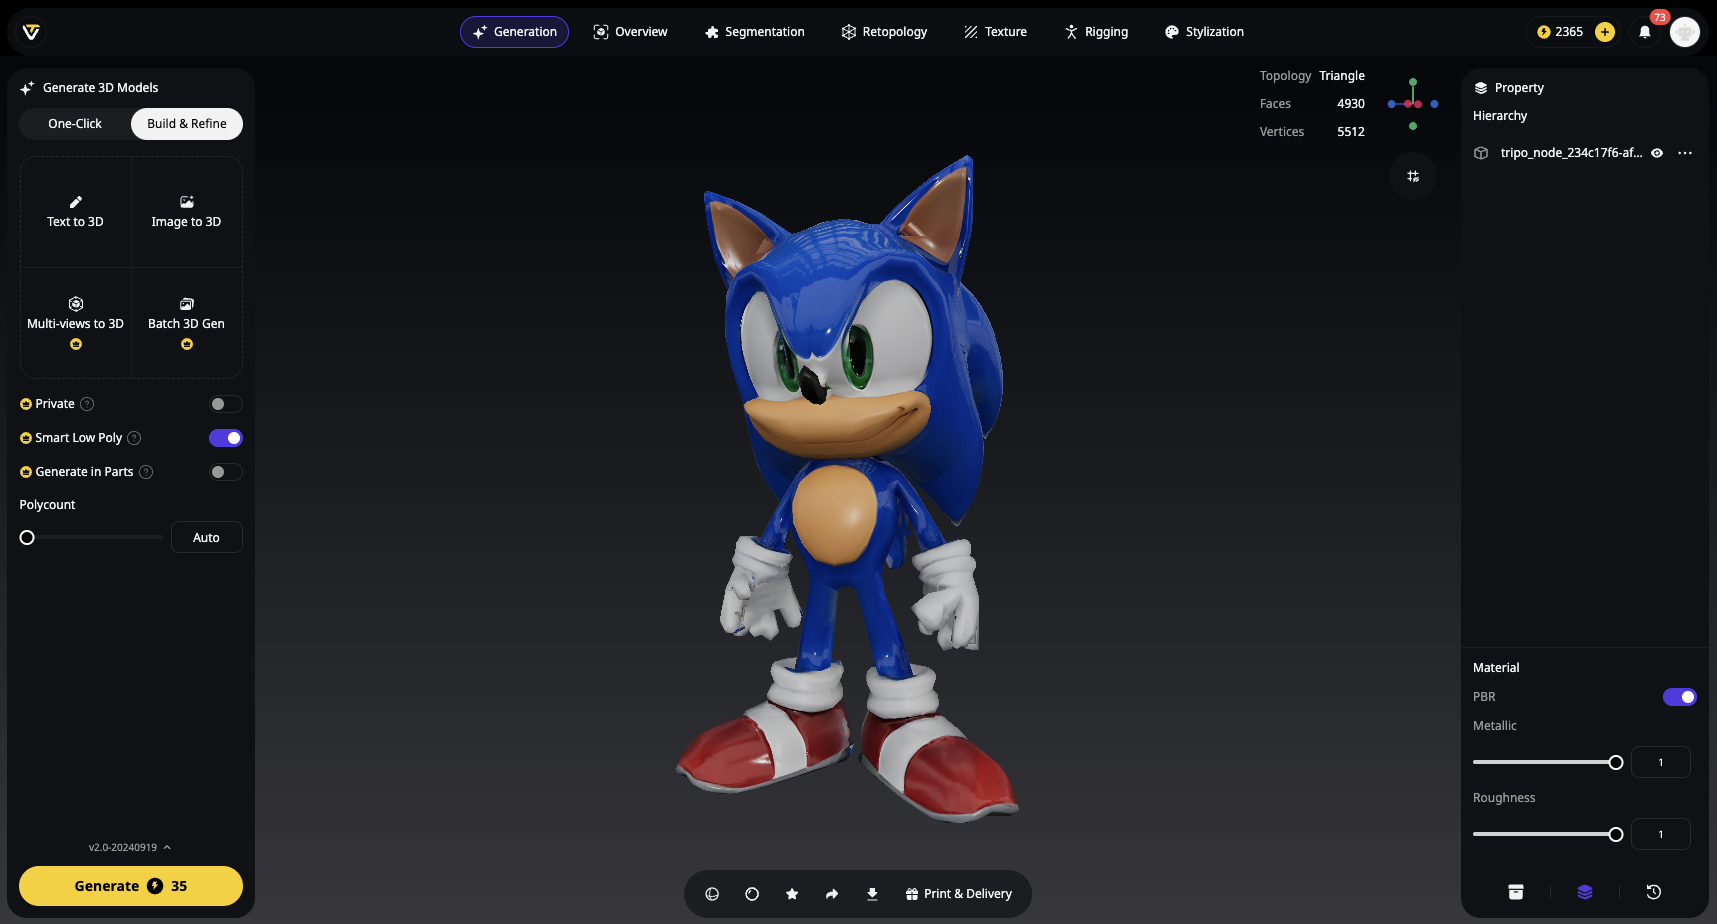Click Print & Delivery button
The height and width of the screenshot is (924, 1717).
pyautogui.click(x=958, y=894)
